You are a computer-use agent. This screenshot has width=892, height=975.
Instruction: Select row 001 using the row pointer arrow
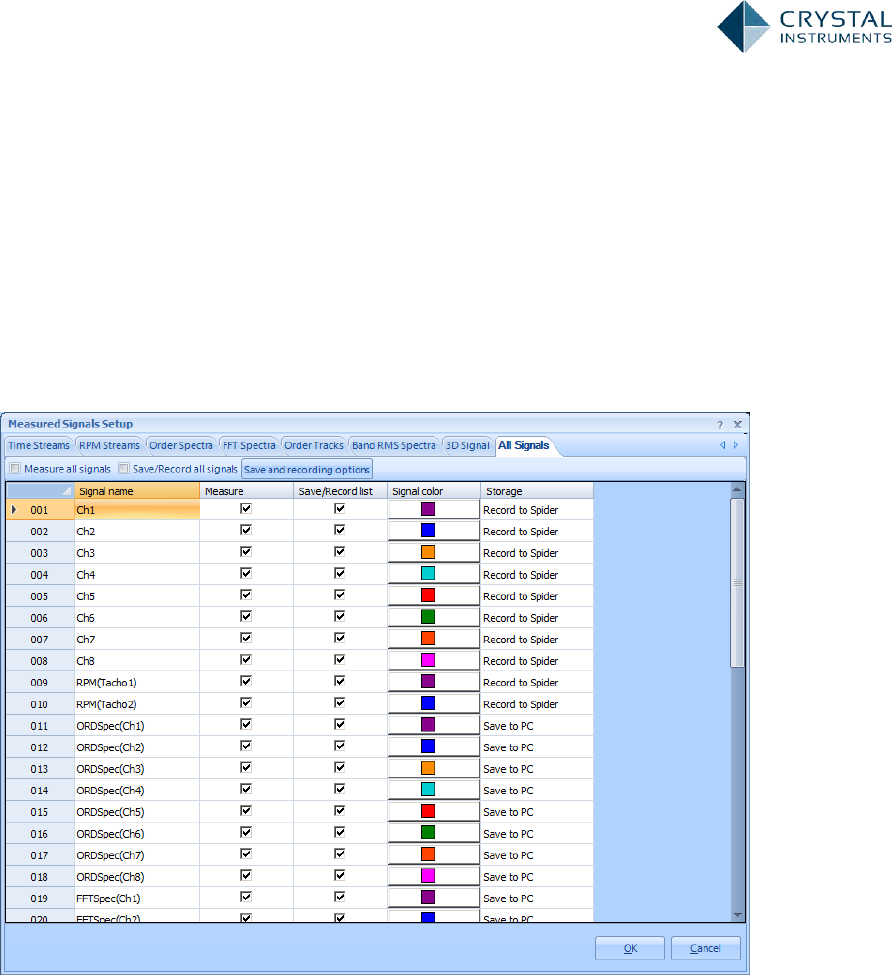click(x=14, y=510)
